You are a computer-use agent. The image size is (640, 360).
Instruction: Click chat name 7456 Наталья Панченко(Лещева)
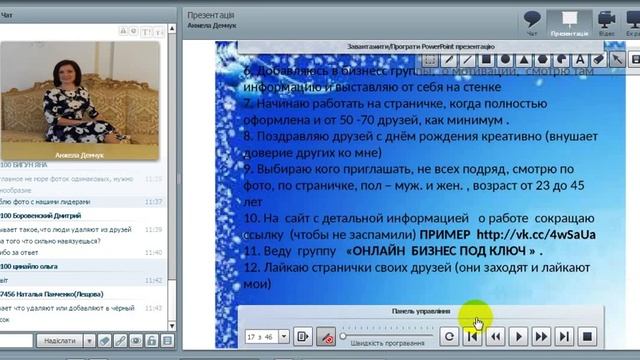click(52, 294)
